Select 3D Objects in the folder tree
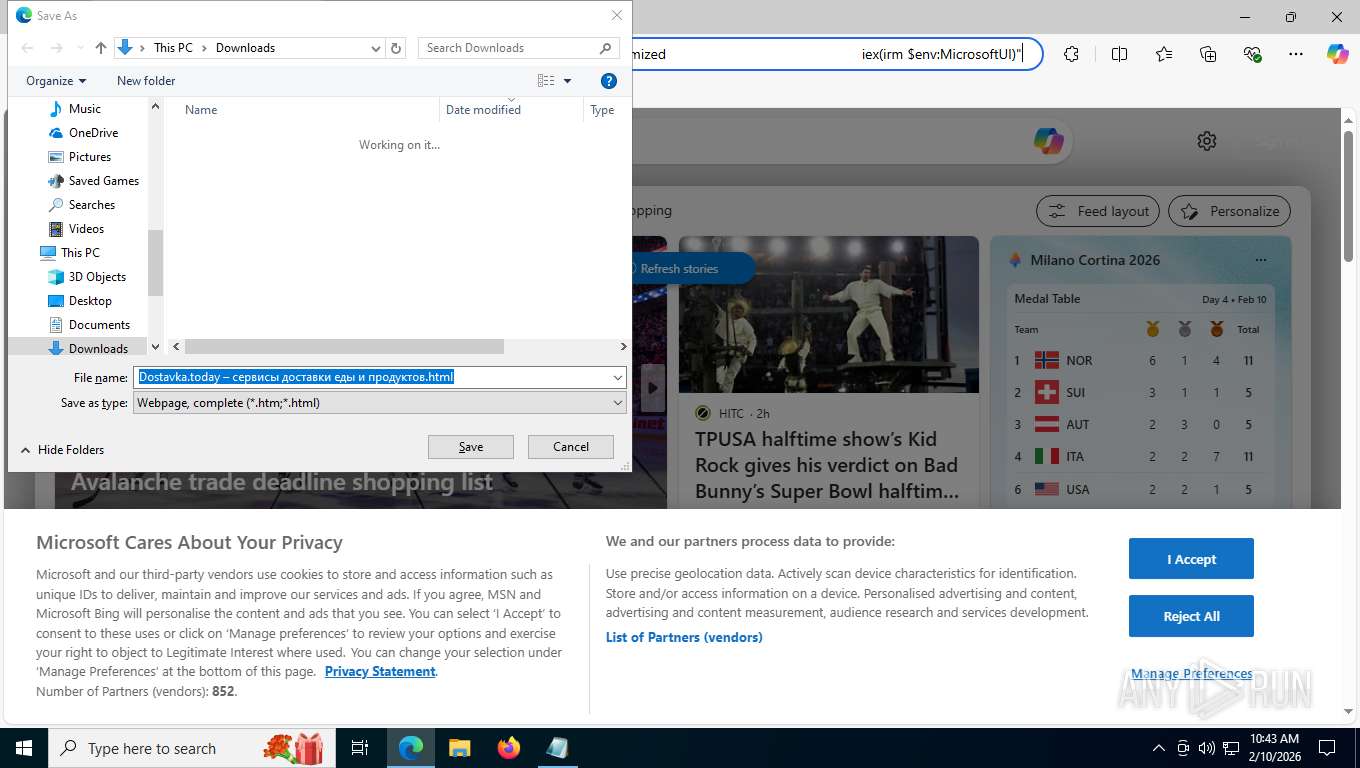 [97, 277]
